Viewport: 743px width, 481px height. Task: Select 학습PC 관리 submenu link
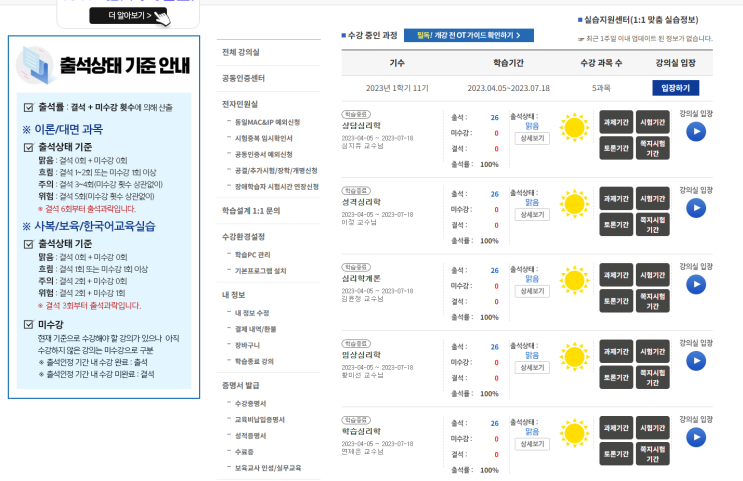(253, 254)
